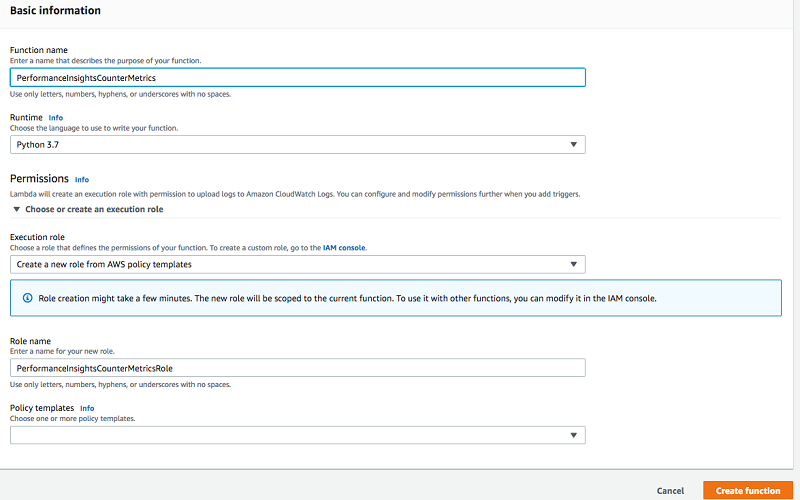This screenshot has width=800, height=500.
Task: Click the Cancel button
Action: pyautogui.click(x=670, y=491)
